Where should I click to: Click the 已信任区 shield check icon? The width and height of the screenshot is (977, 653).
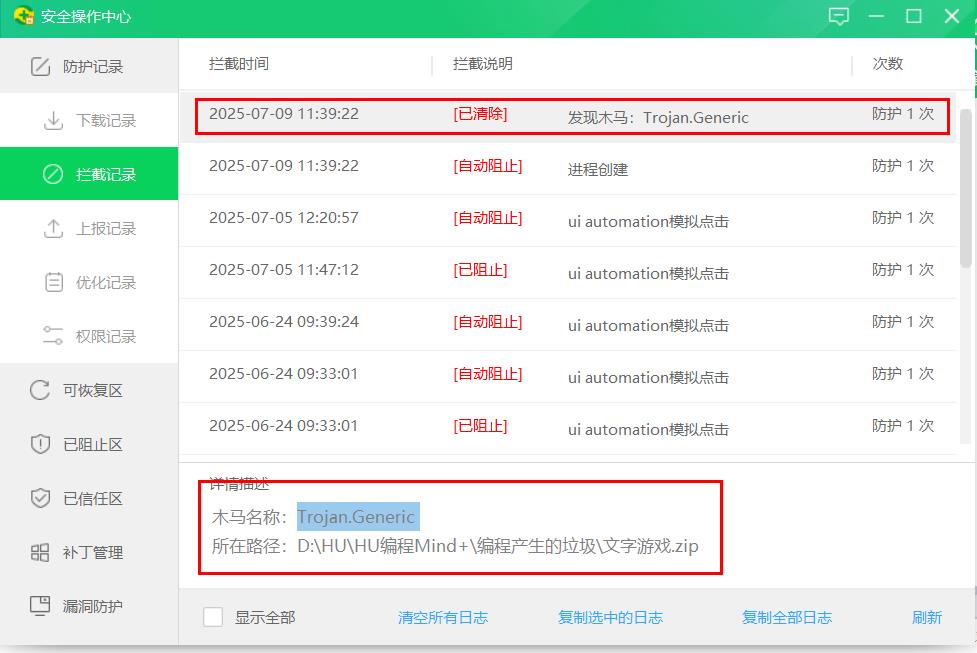[x=41, y=498]
